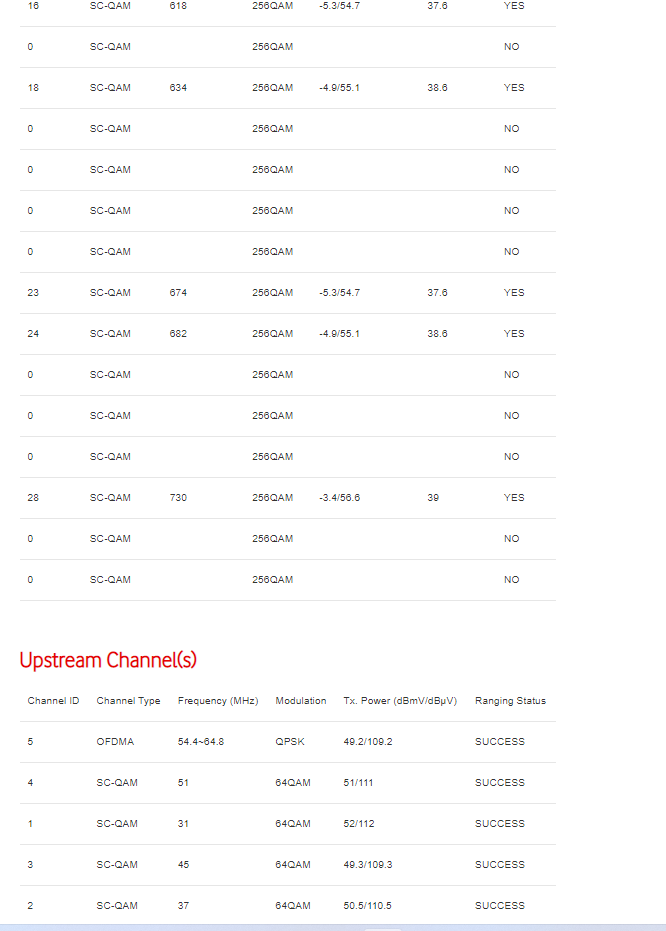Select the Modulation column header
The image size is (666, 931).
coord(301,701)
